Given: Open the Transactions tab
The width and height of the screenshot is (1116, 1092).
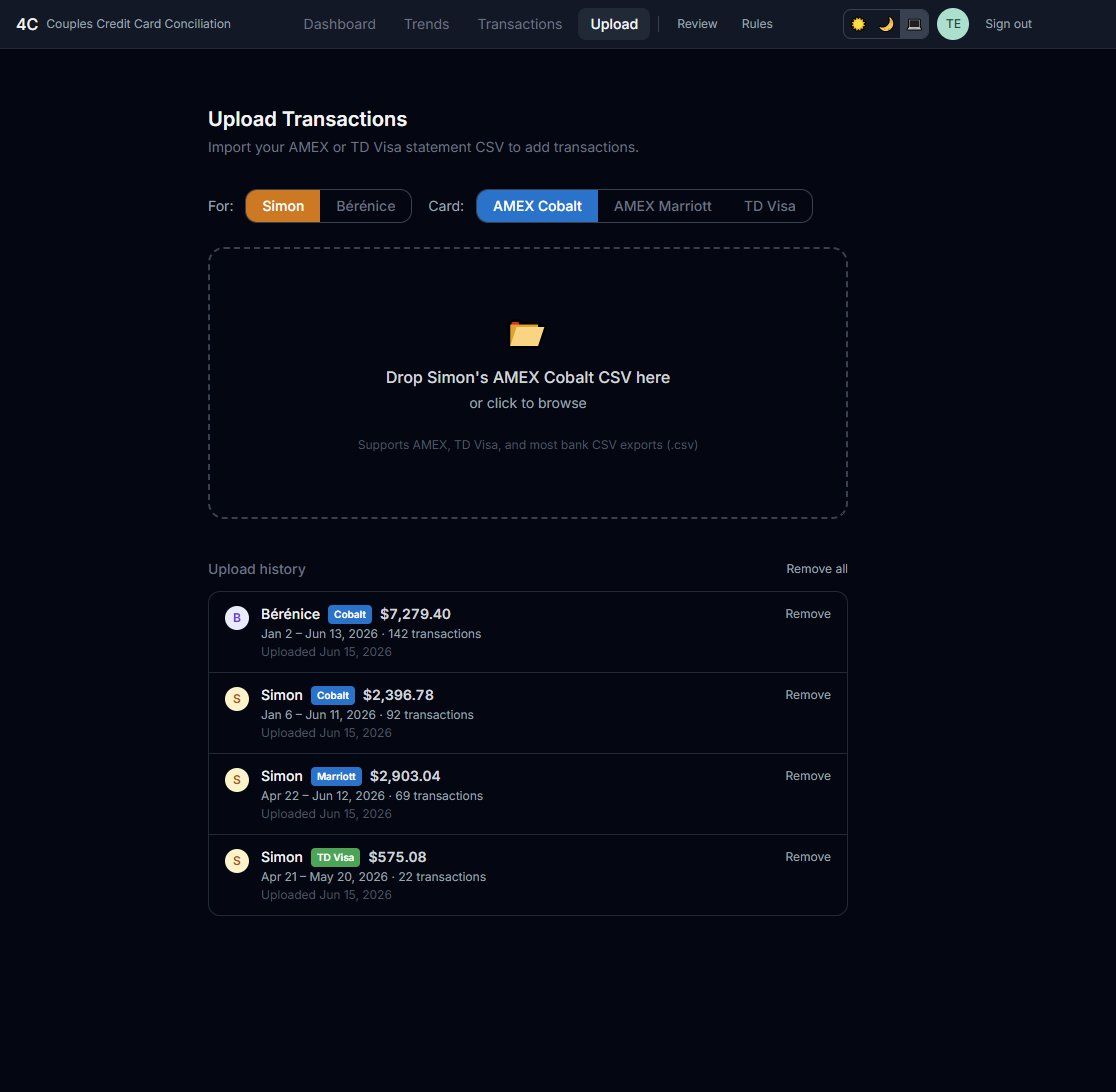Looking at the screenshot, I should [x=520, y=24].
